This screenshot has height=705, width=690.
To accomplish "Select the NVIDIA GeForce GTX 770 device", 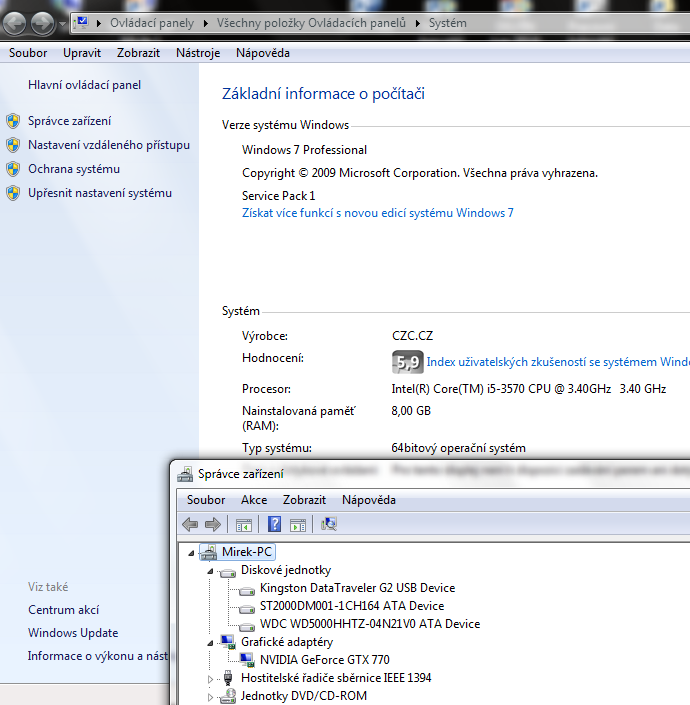I will point(324,660).
